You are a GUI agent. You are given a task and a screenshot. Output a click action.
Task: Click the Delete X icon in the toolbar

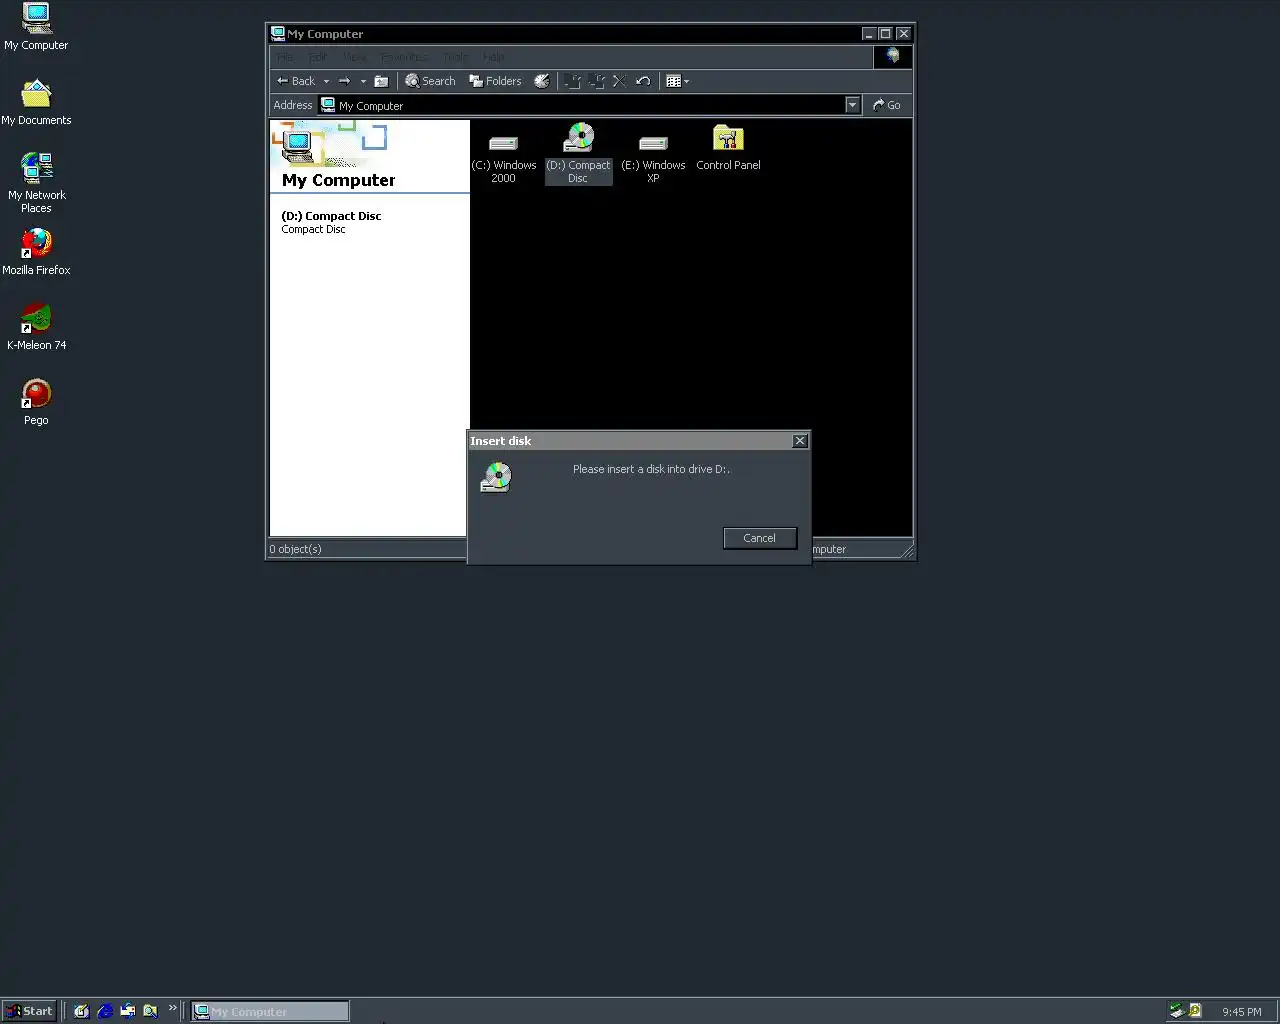coord(619,81)
